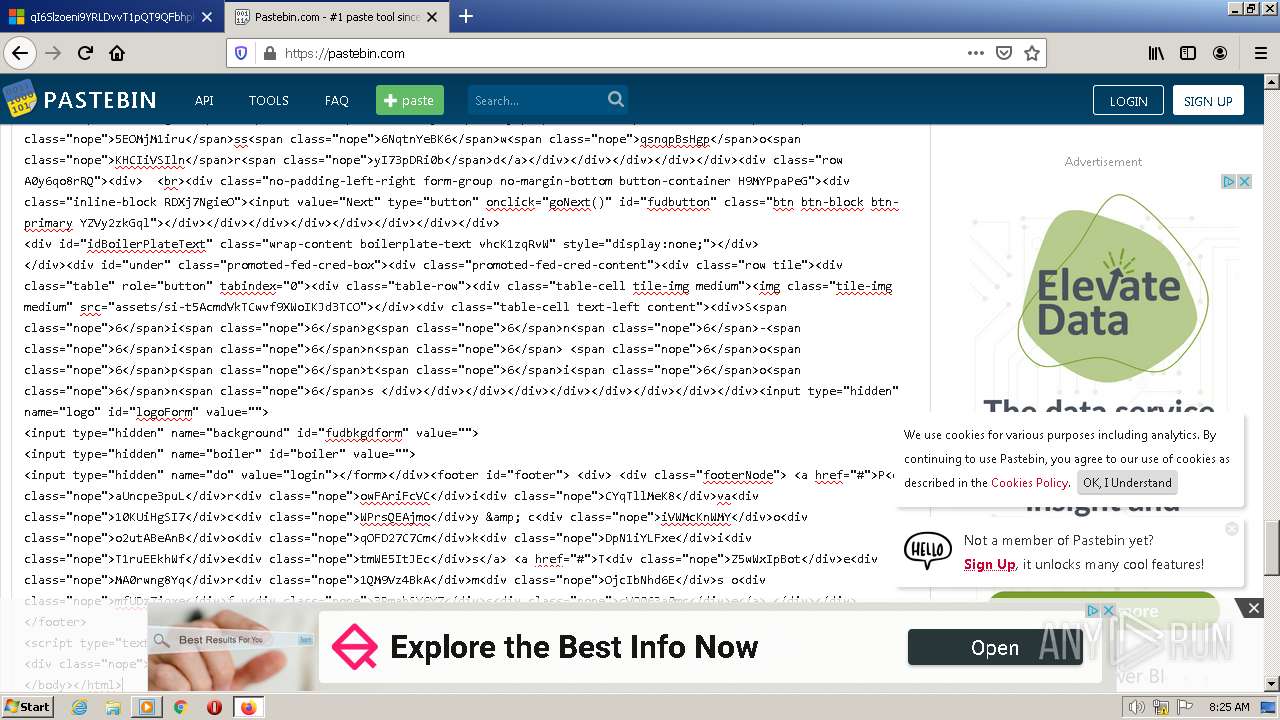Viewport: 1280px width, 720px height.
Task: Open the Firefox hamburger menu
Action: tap(1260, 53)
